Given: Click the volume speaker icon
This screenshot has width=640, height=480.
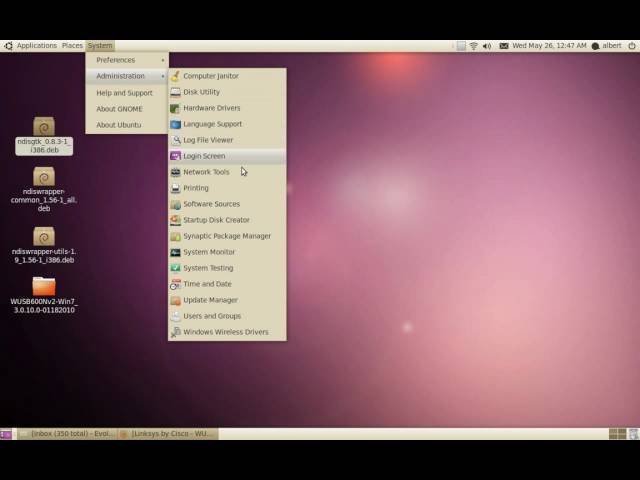Looking at the screenshot, I should pos(487,46).
